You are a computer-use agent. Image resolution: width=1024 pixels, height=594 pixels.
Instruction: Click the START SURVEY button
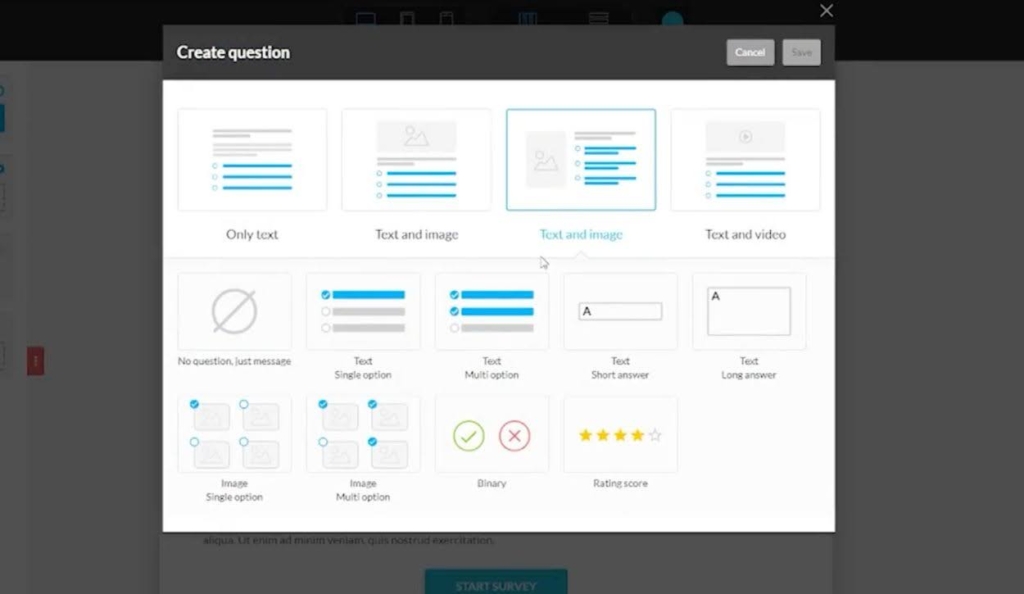tap(496, 584)
